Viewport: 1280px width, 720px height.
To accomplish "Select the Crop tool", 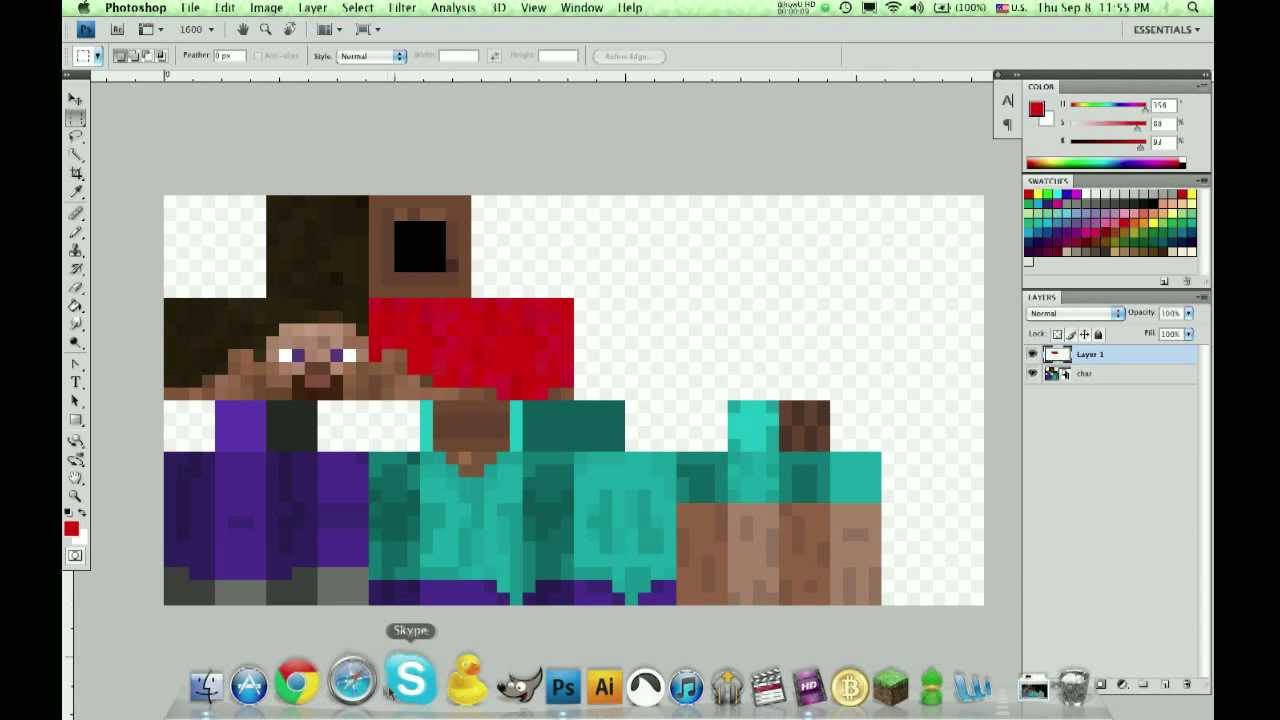I will point(76,175).
